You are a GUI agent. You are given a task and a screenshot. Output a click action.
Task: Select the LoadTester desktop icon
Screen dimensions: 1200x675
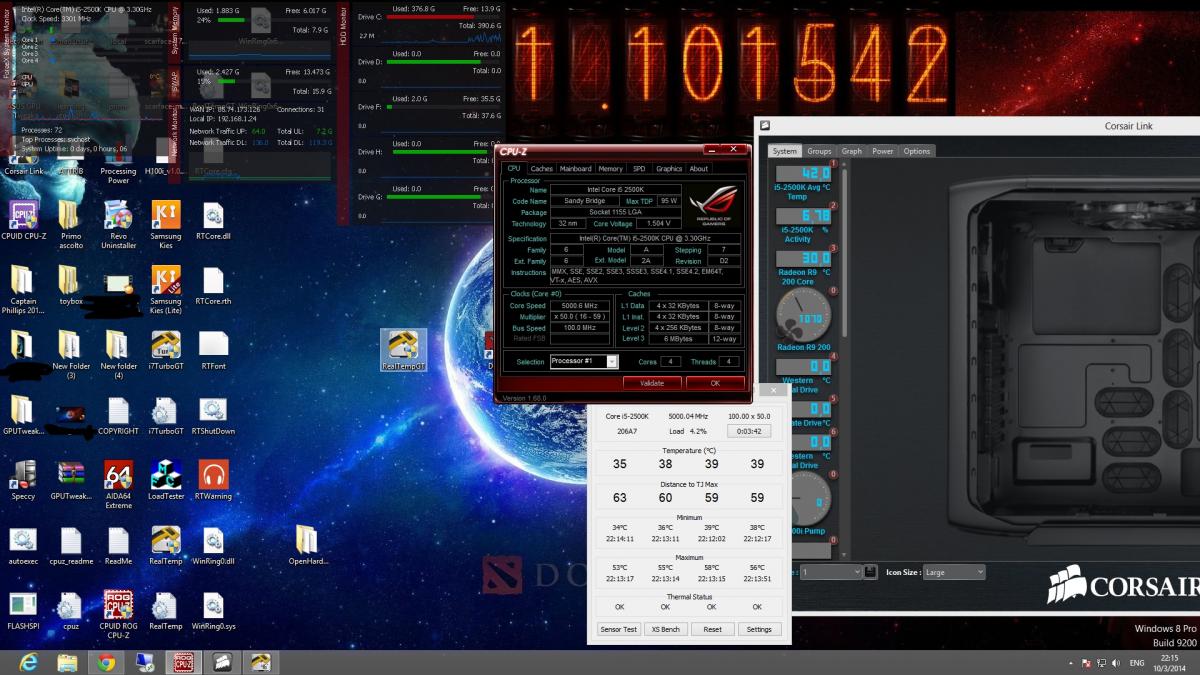pyautogui.click(x=166, y=482)
